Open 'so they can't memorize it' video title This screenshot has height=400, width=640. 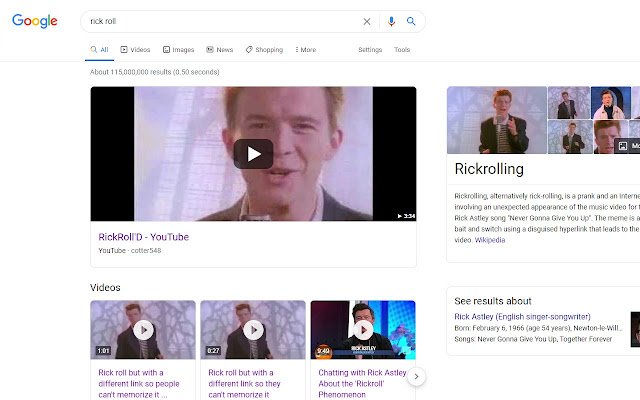pos(244,384)
